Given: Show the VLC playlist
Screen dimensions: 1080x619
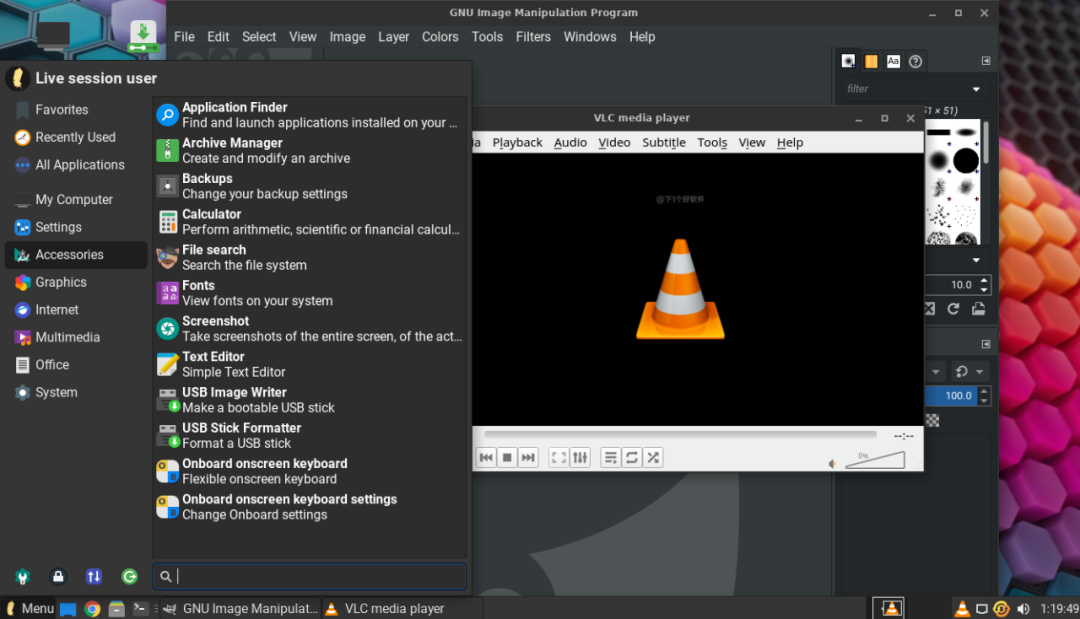Looking at the screenshot, I should coord(611,458).
